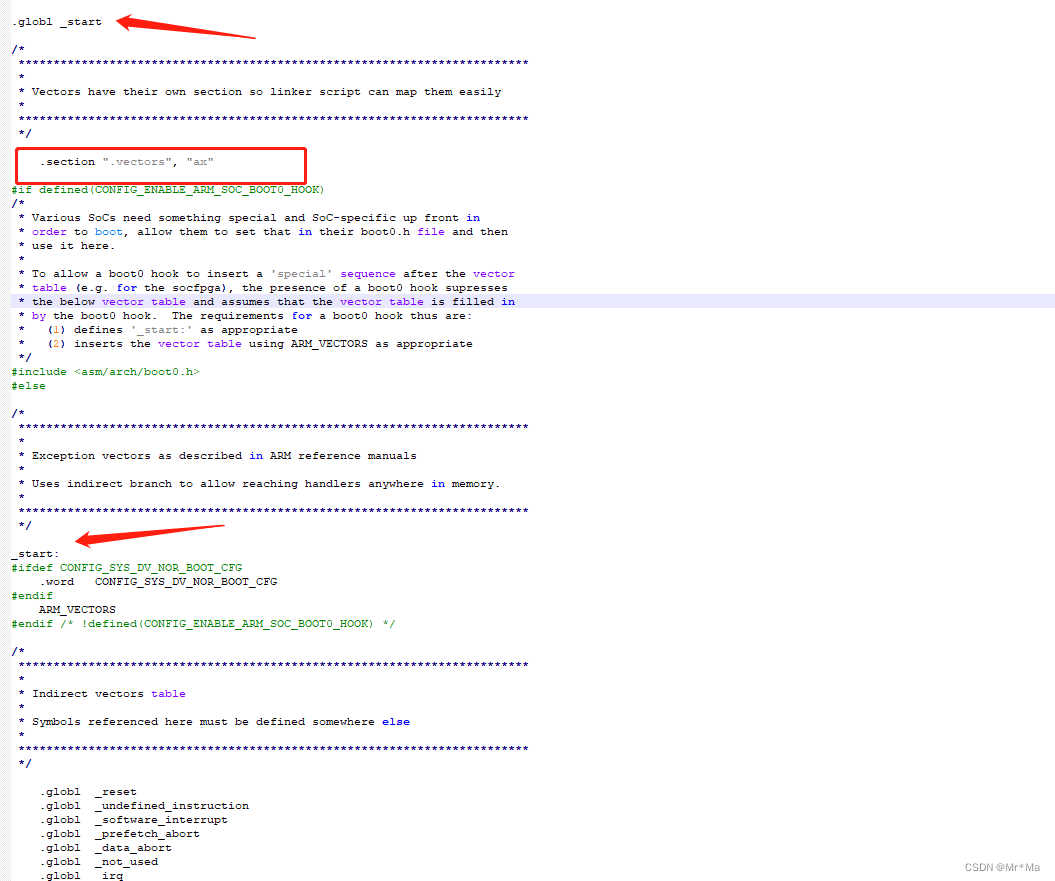
Task: Click '#ifdef CONFIG_SYS_DV_NOR_BOOT_CFG' line
Action: pos(126,568)
